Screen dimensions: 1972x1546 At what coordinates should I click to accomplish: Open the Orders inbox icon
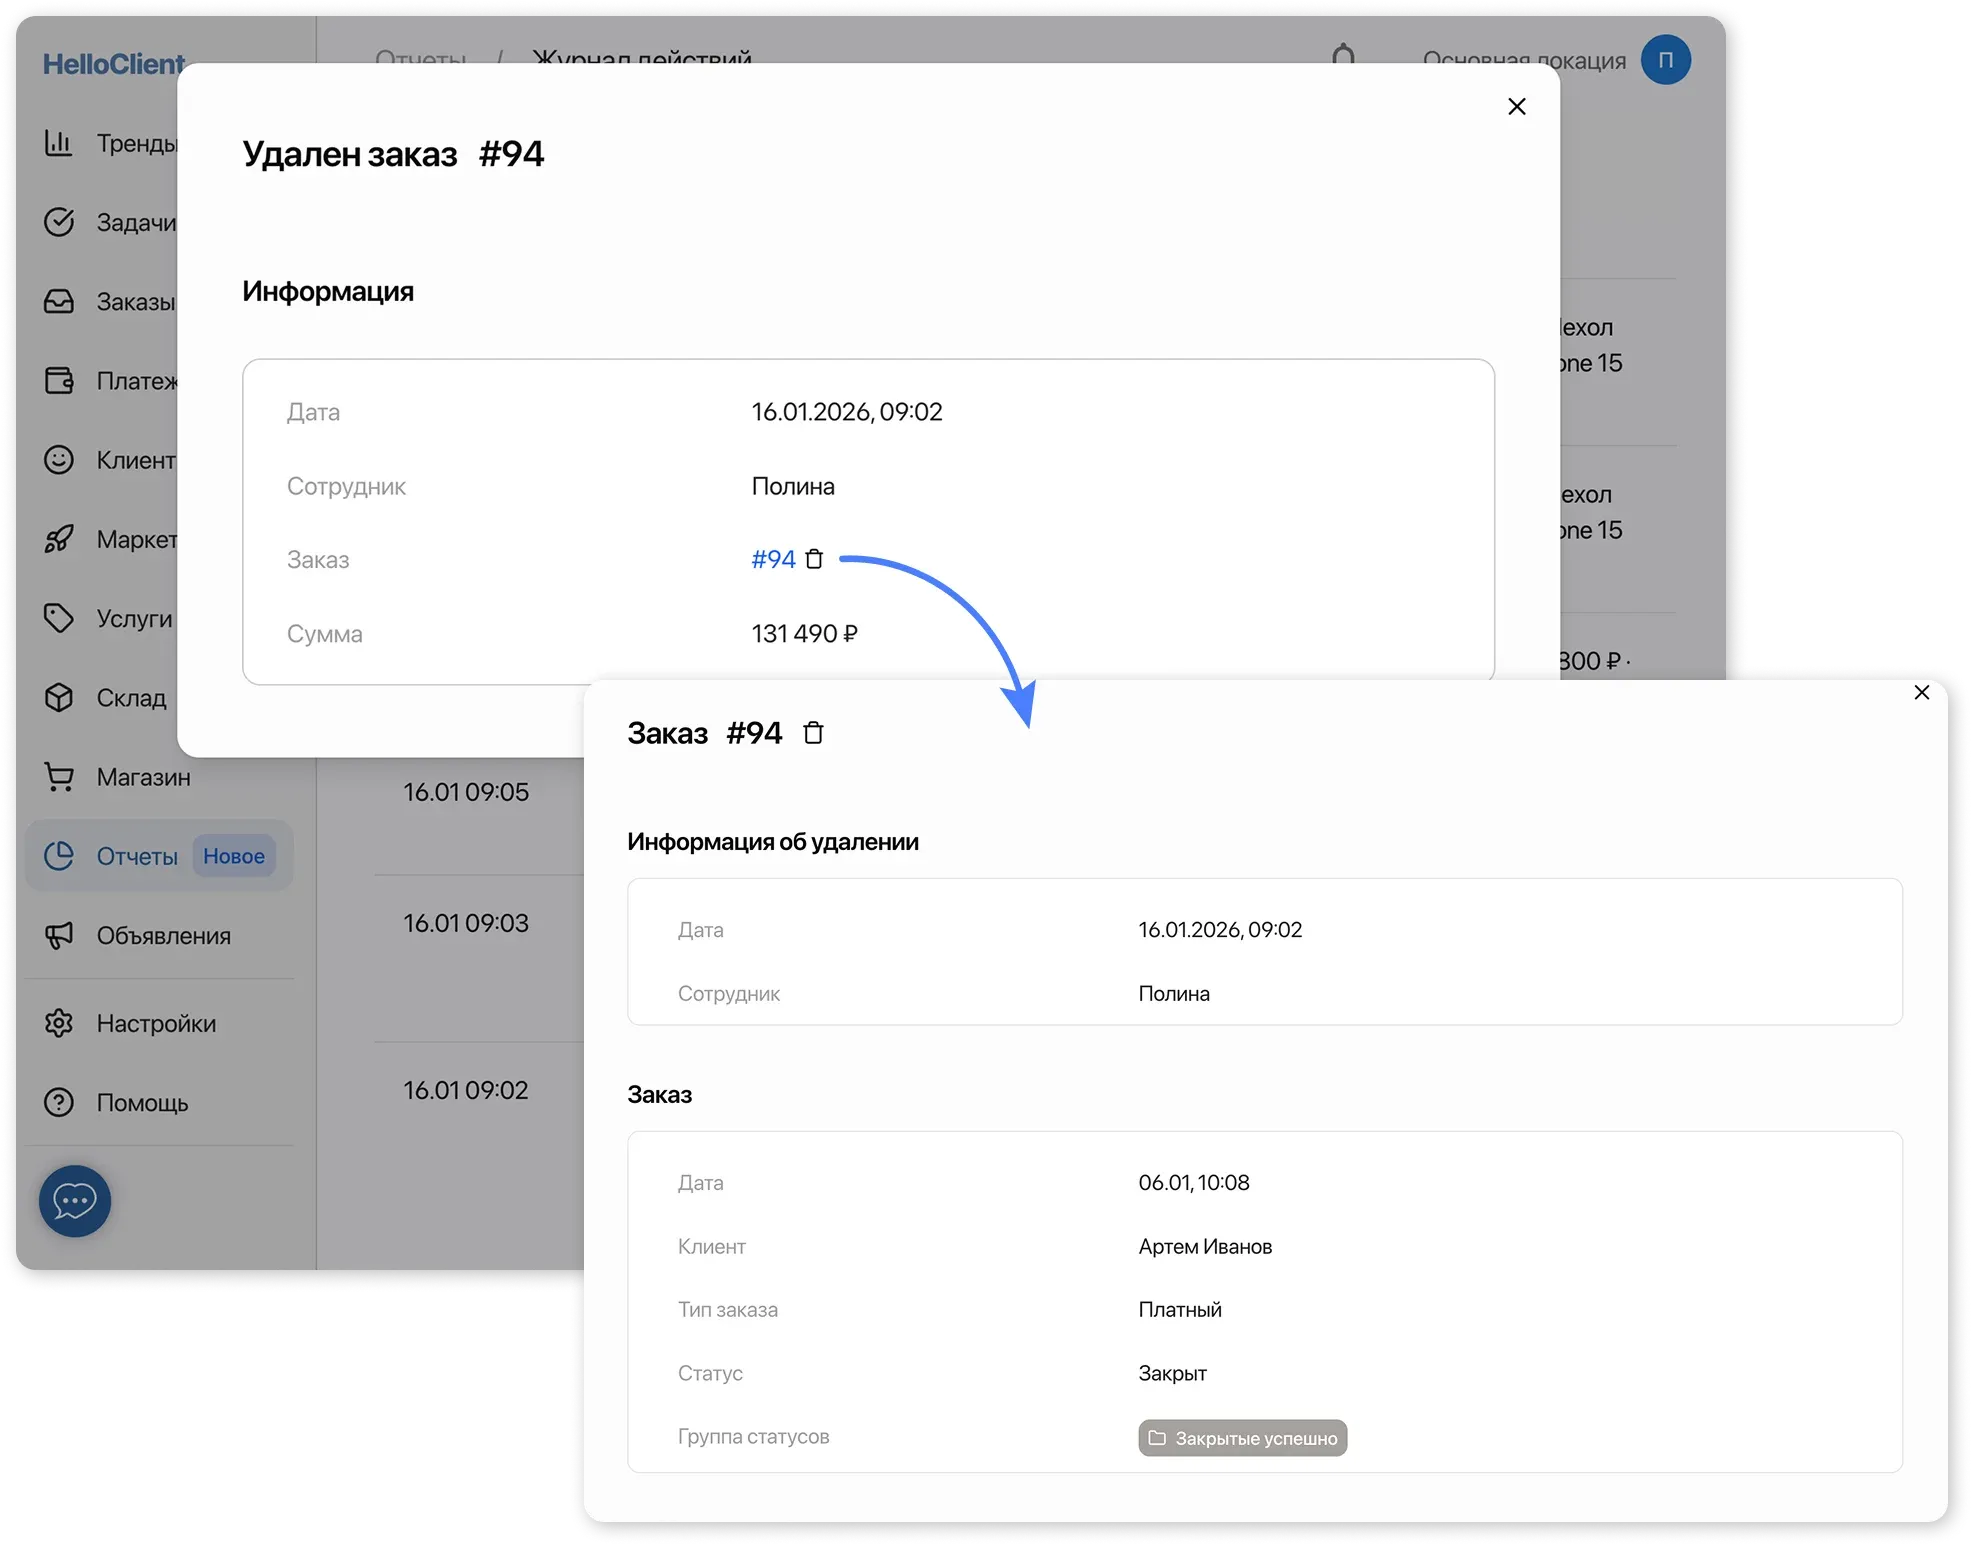tap(59, 301)
